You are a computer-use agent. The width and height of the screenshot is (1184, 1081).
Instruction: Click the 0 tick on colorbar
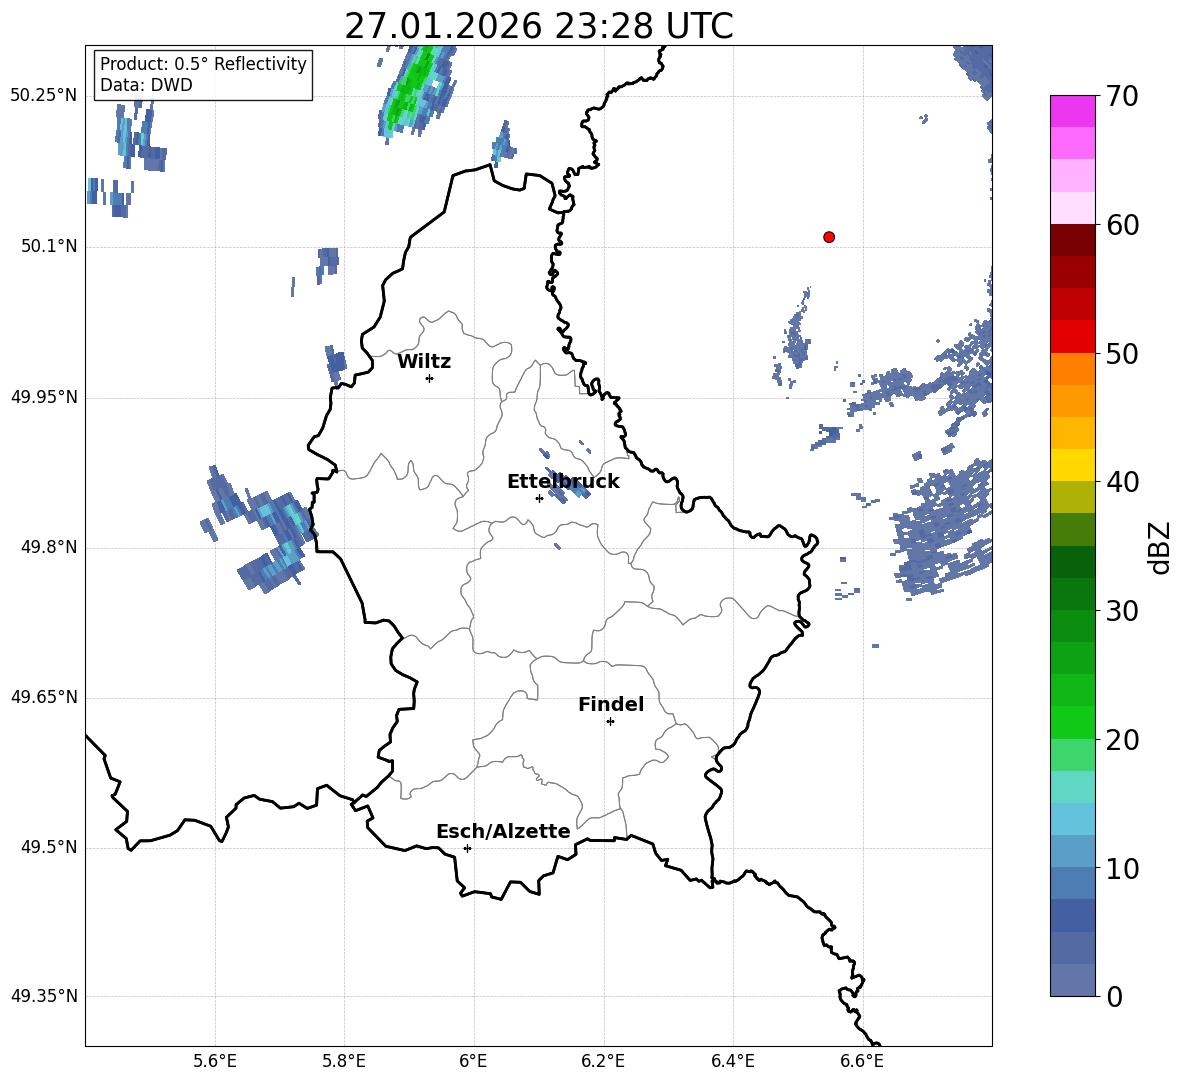(1115, 996)
